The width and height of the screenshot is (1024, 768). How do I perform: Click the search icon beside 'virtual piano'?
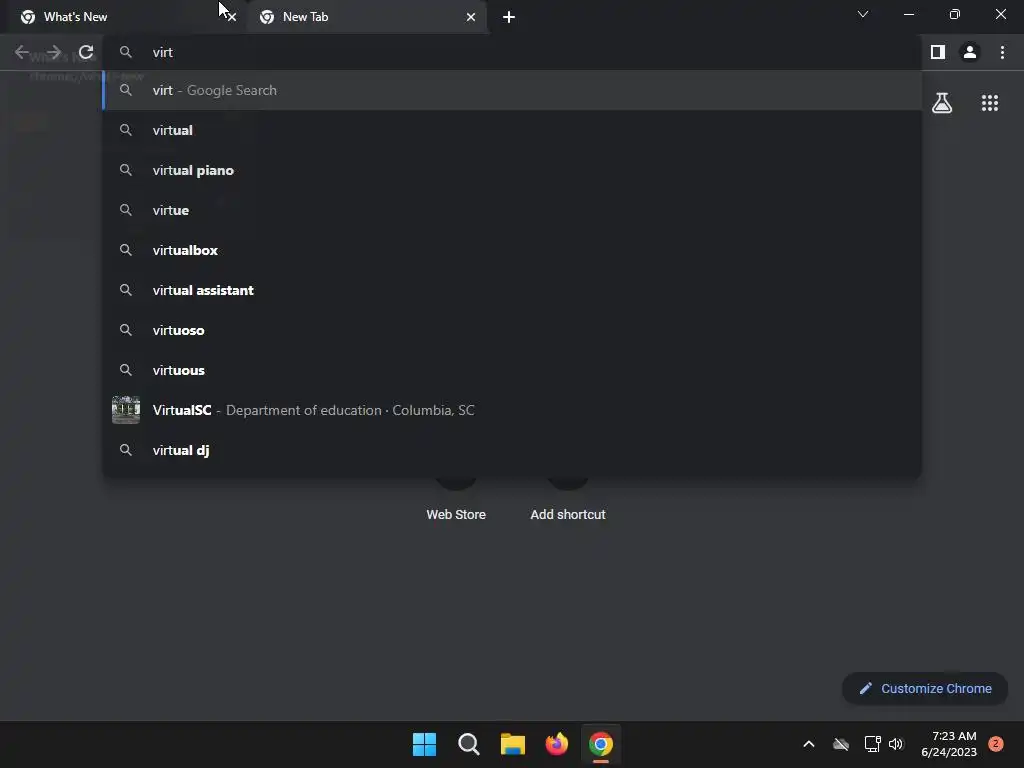click(126, 170)
